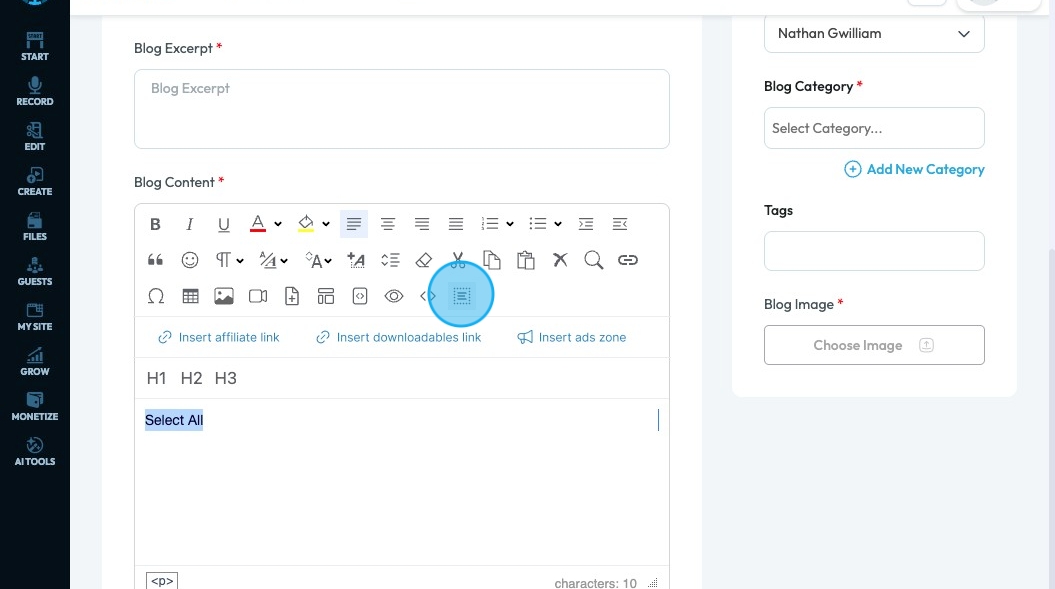The image size is (1055, 589).
Task: Cut selection with scissors icon
Action: [x=458, y=260]
